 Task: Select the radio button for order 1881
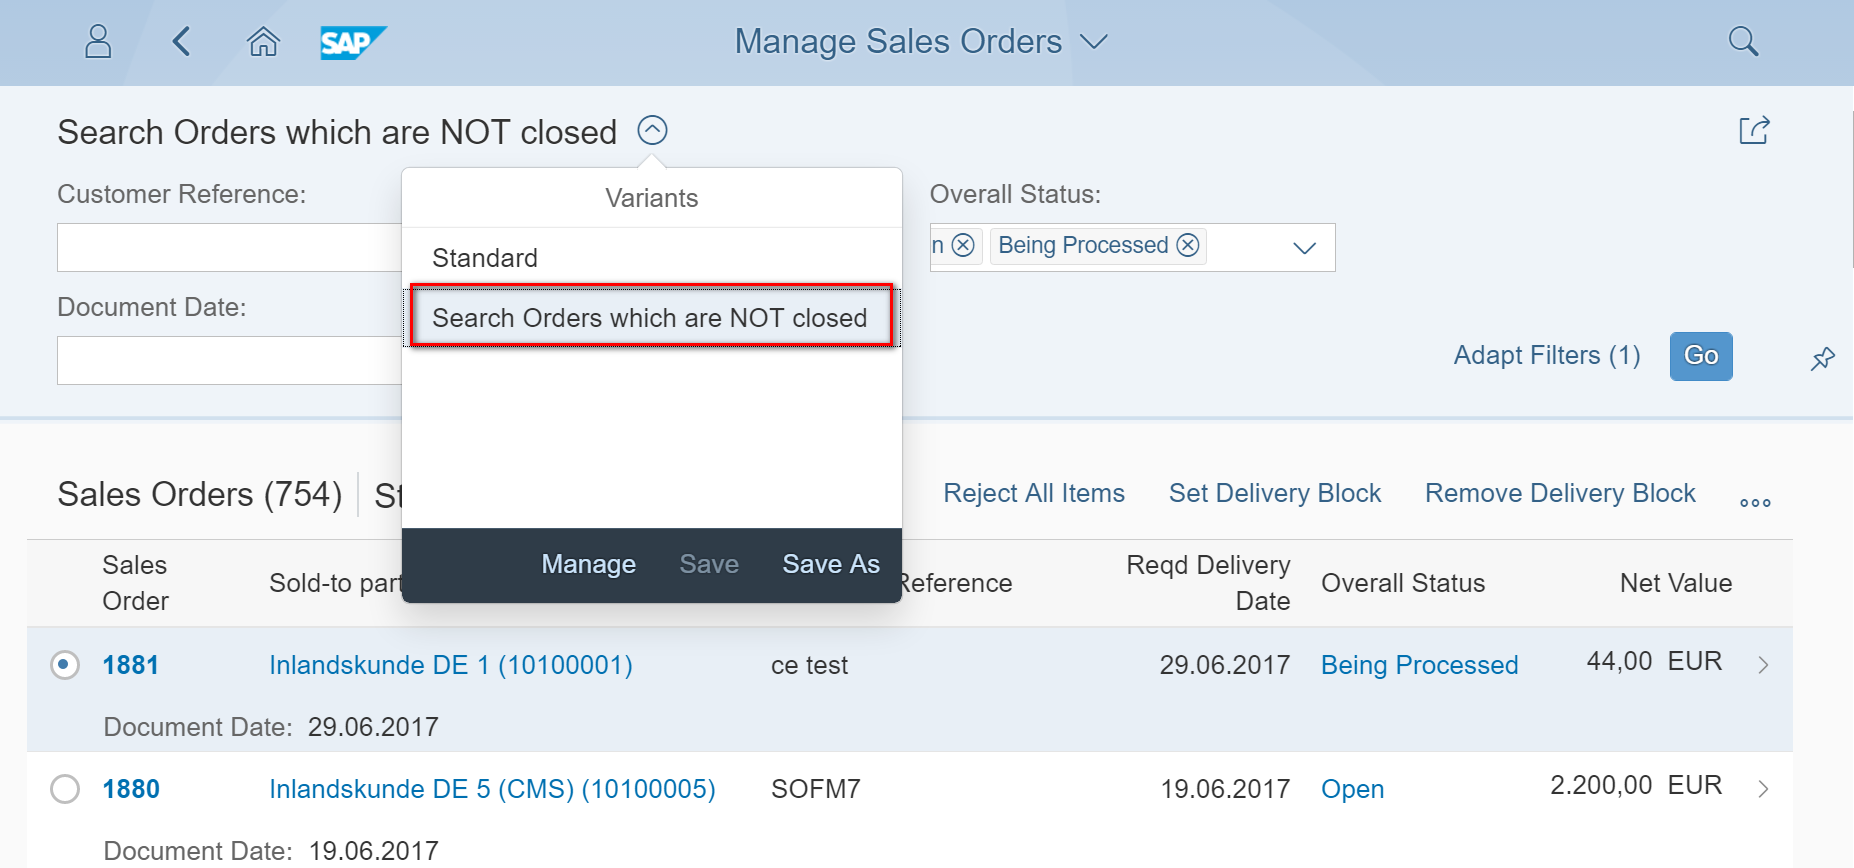65,665
